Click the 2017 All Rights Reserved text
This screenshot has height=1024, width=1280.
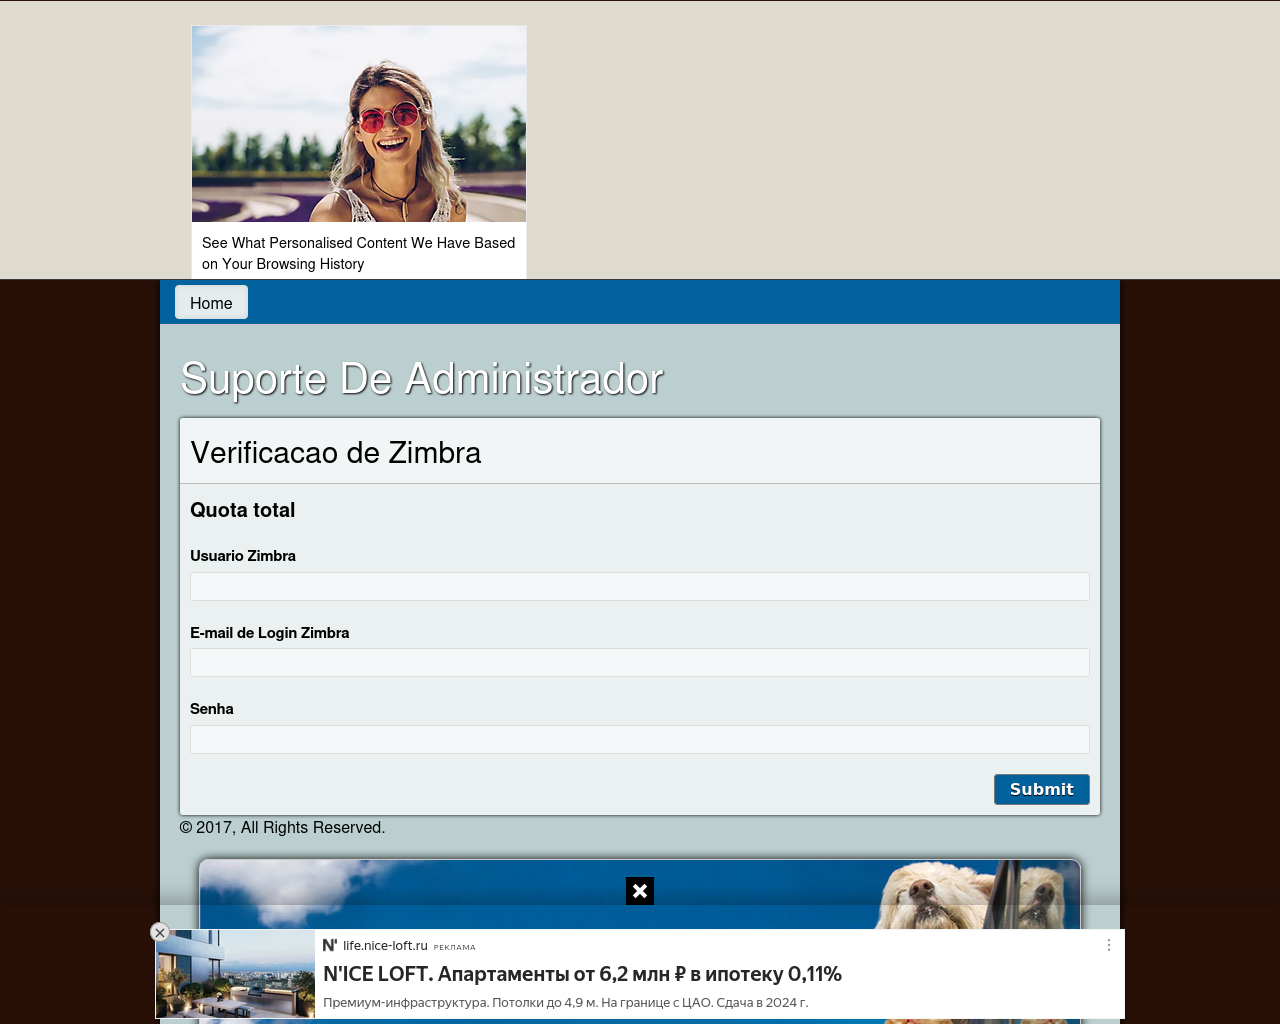[282, 827]
